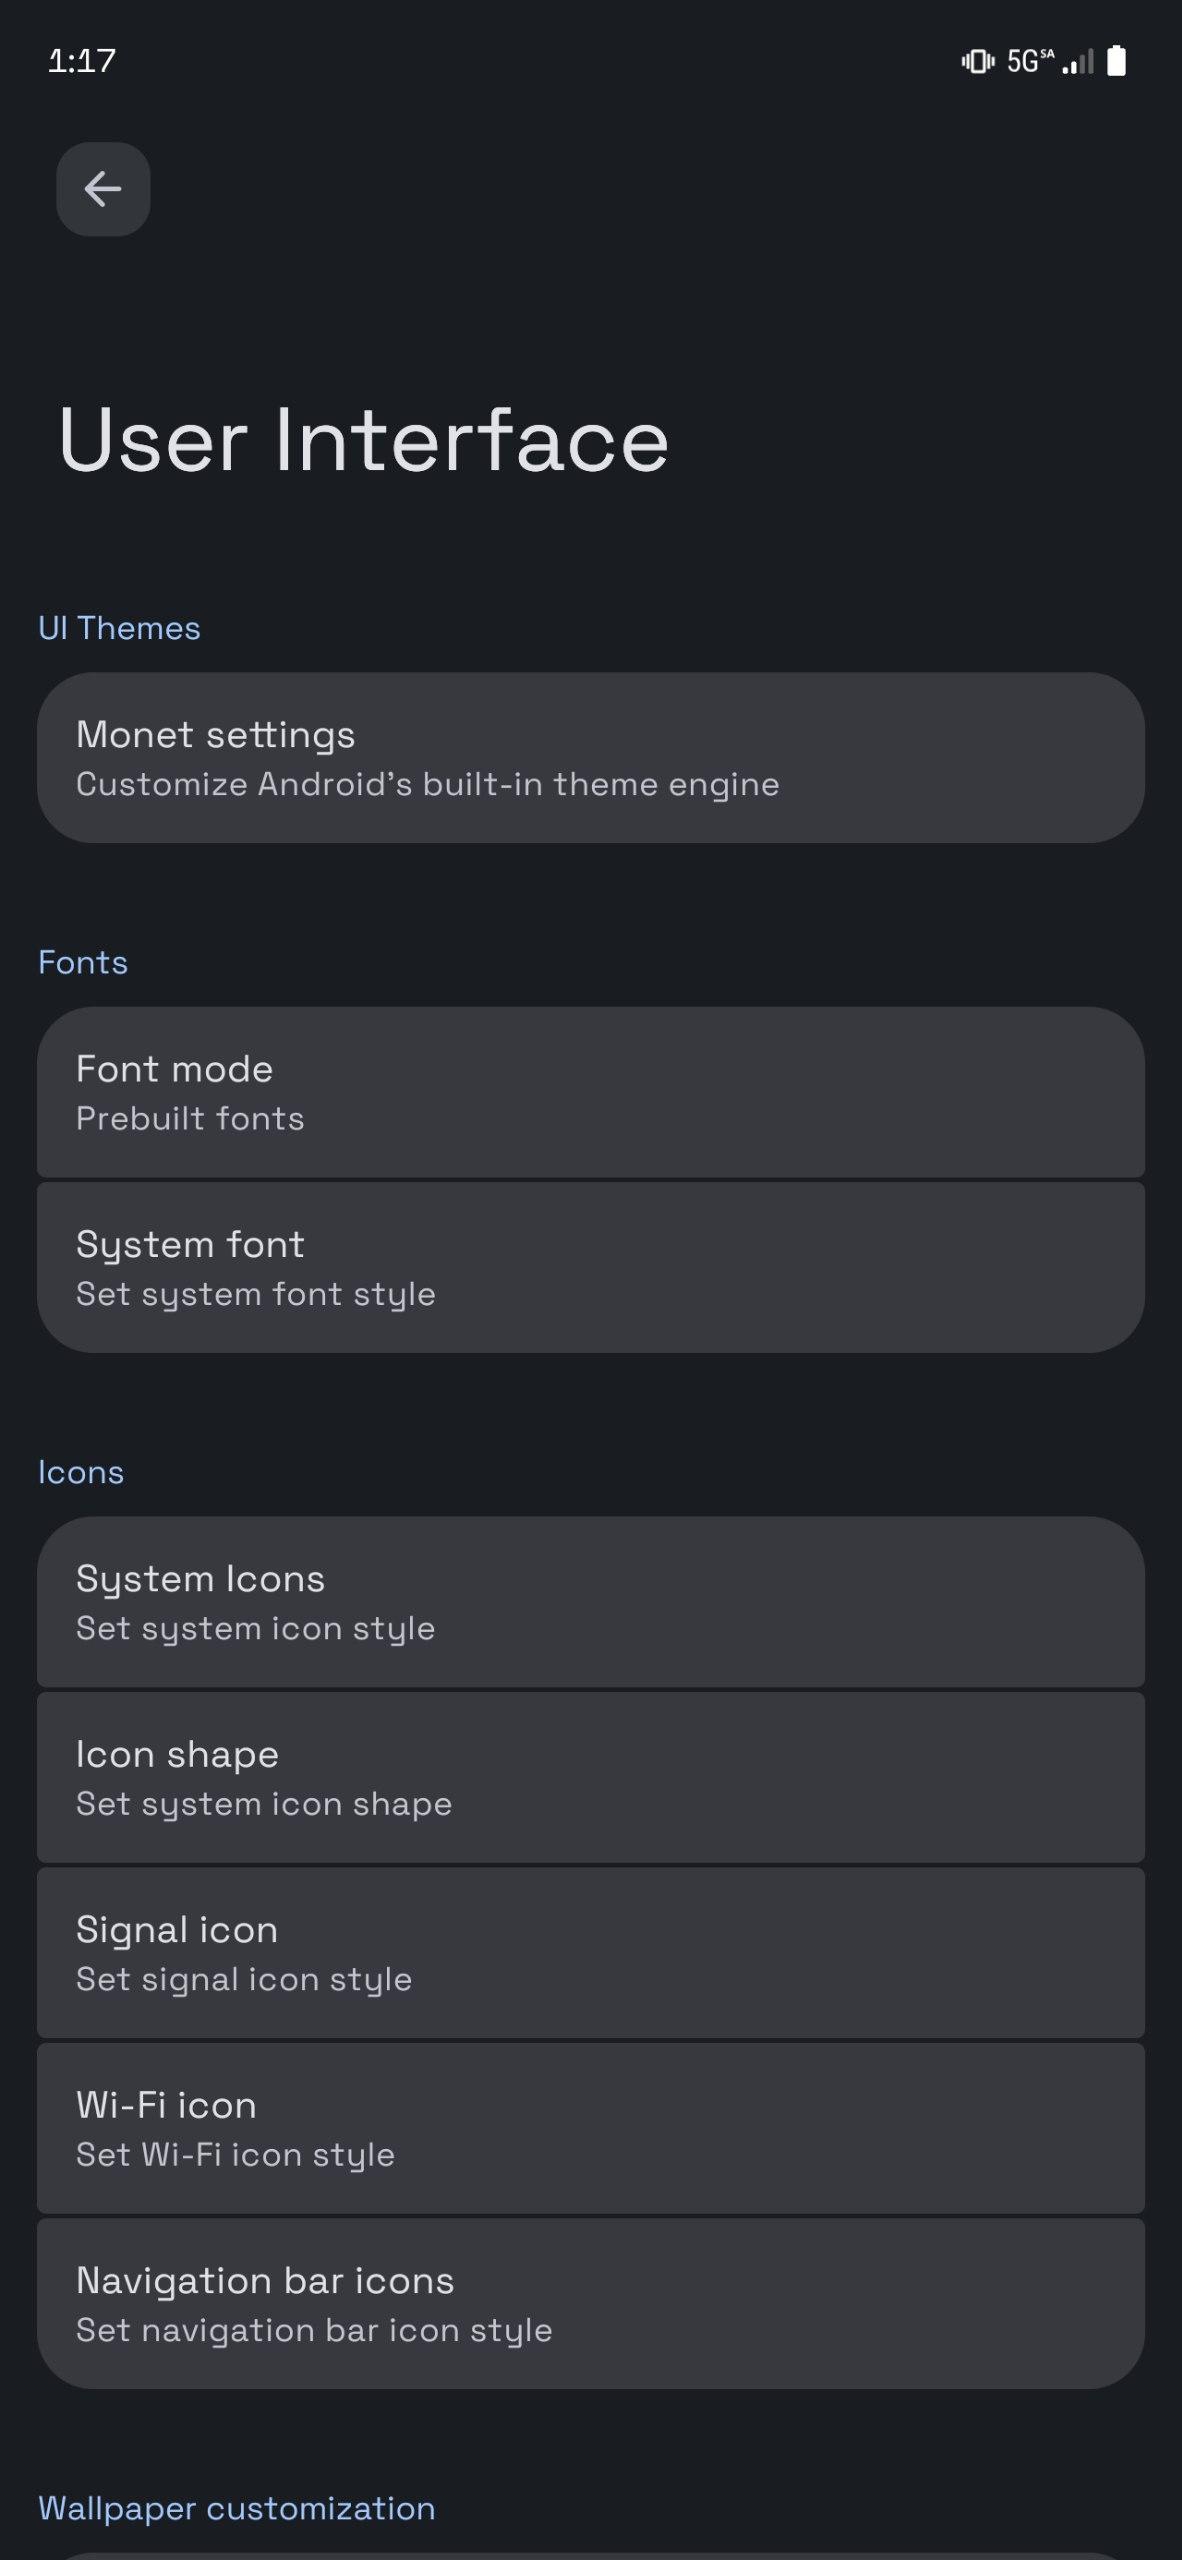1182x2560 pixels.
Task: Open System Icons style setting
Action: coord(590,1602)
